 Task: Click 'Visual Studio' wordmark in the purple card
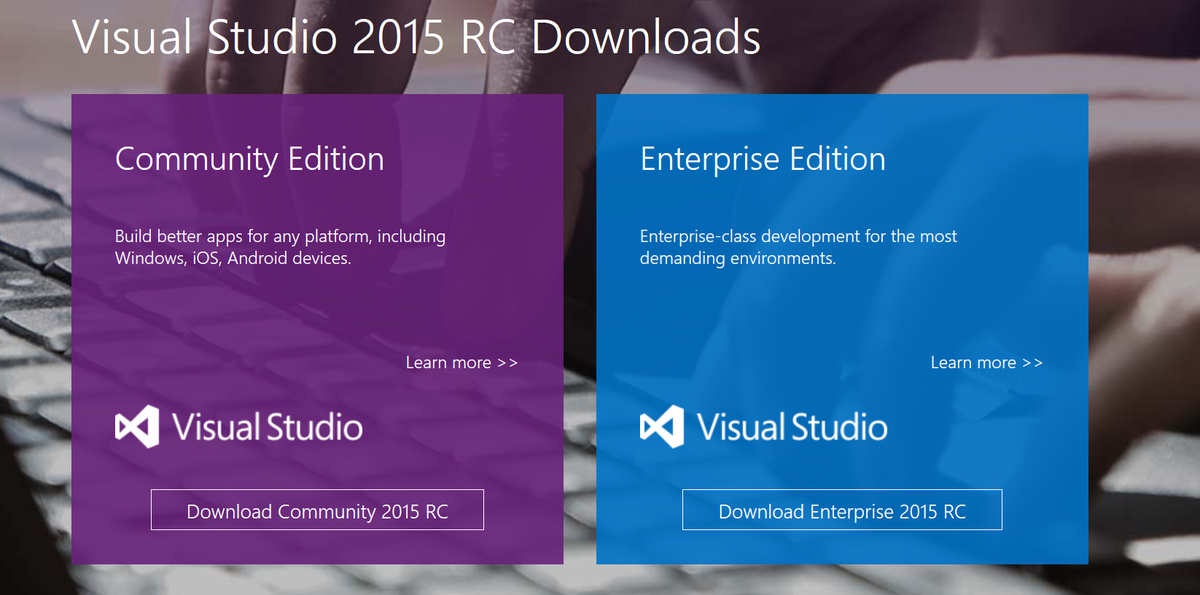(x=267, y=427)
